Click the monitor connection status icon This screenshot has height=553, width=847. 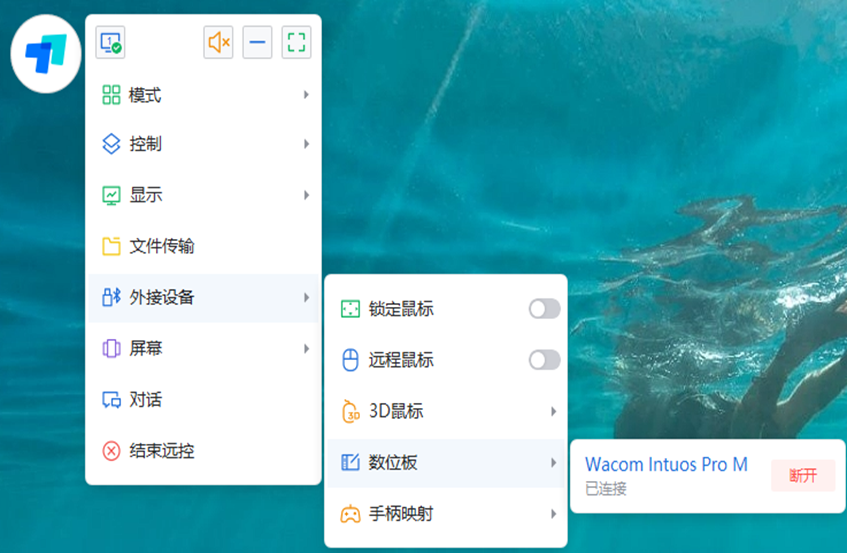(x=110, y=43)
